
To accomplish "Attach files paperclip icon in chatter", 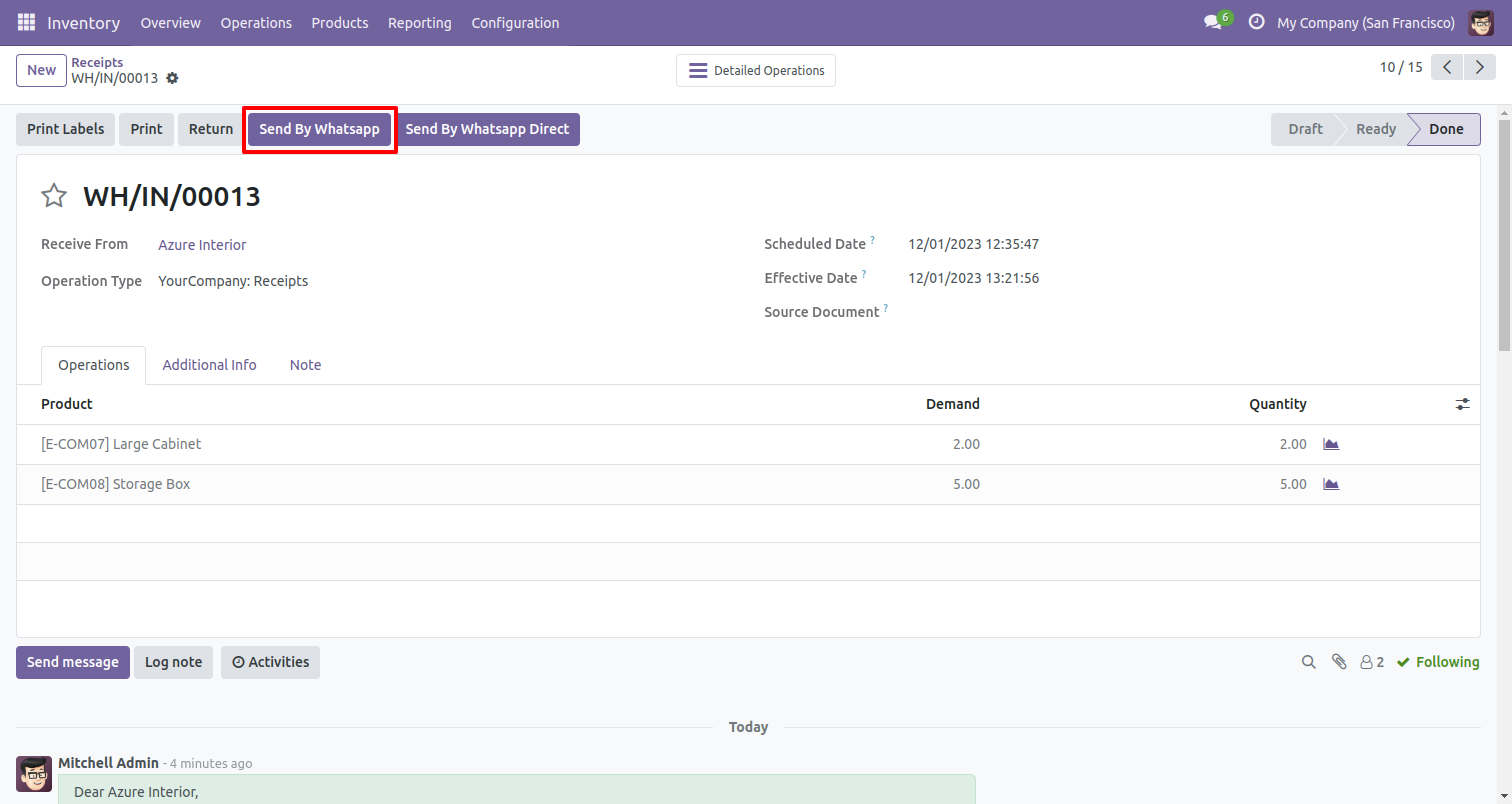I will (1339, 662).
